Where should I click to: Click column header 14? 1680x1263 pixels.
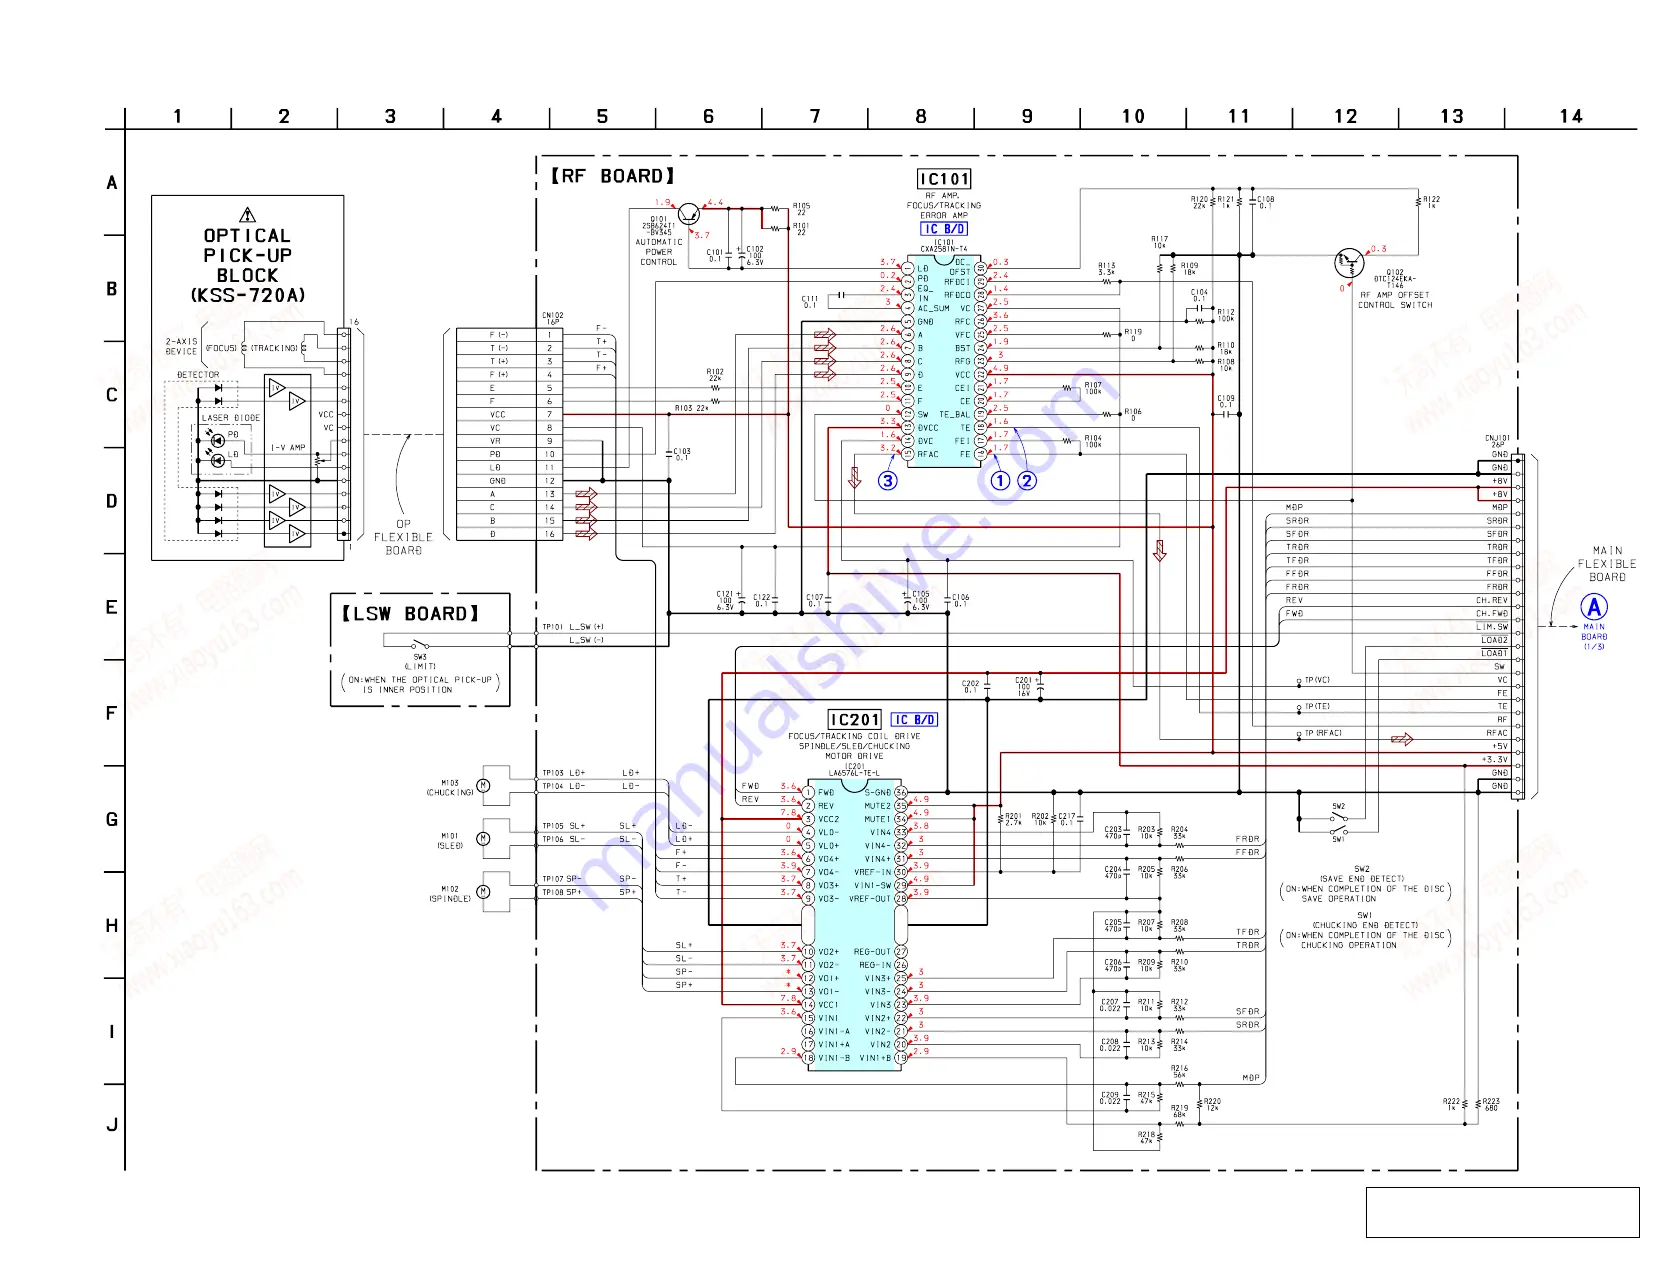click(1571, 117)
